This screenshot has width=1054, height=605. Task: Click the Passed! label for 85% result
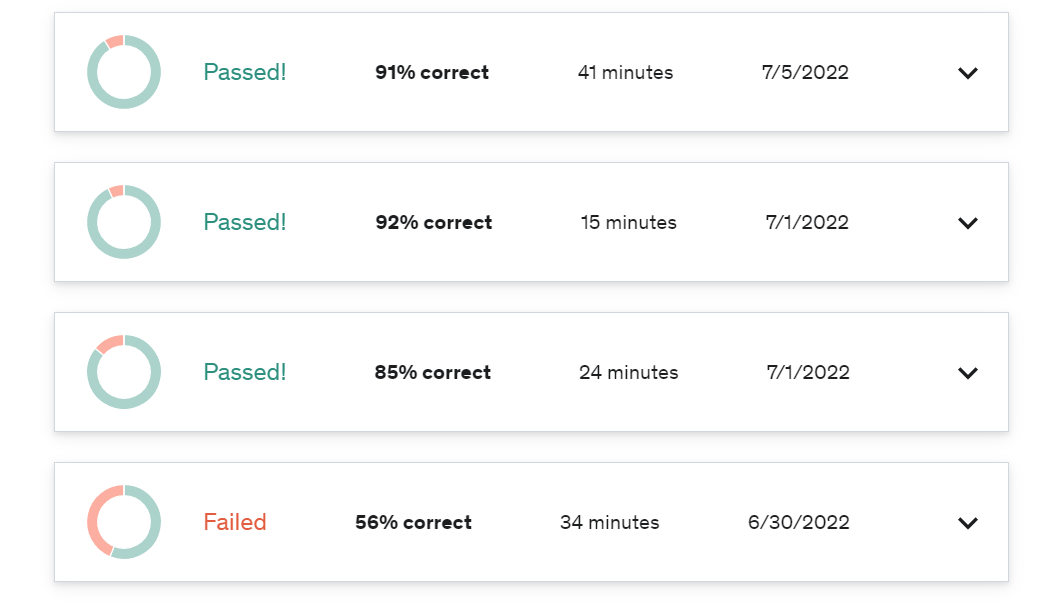pos(245,372)
